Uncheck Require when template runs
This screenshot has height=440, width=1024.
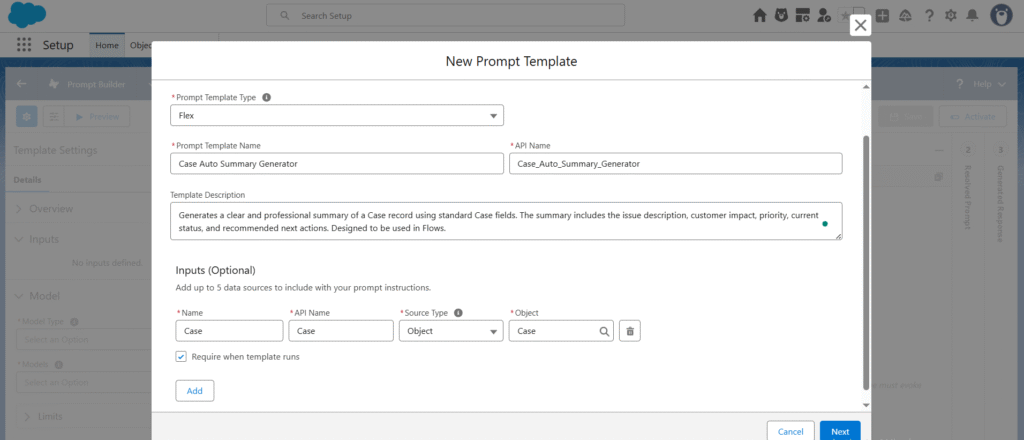click(181, 356)
